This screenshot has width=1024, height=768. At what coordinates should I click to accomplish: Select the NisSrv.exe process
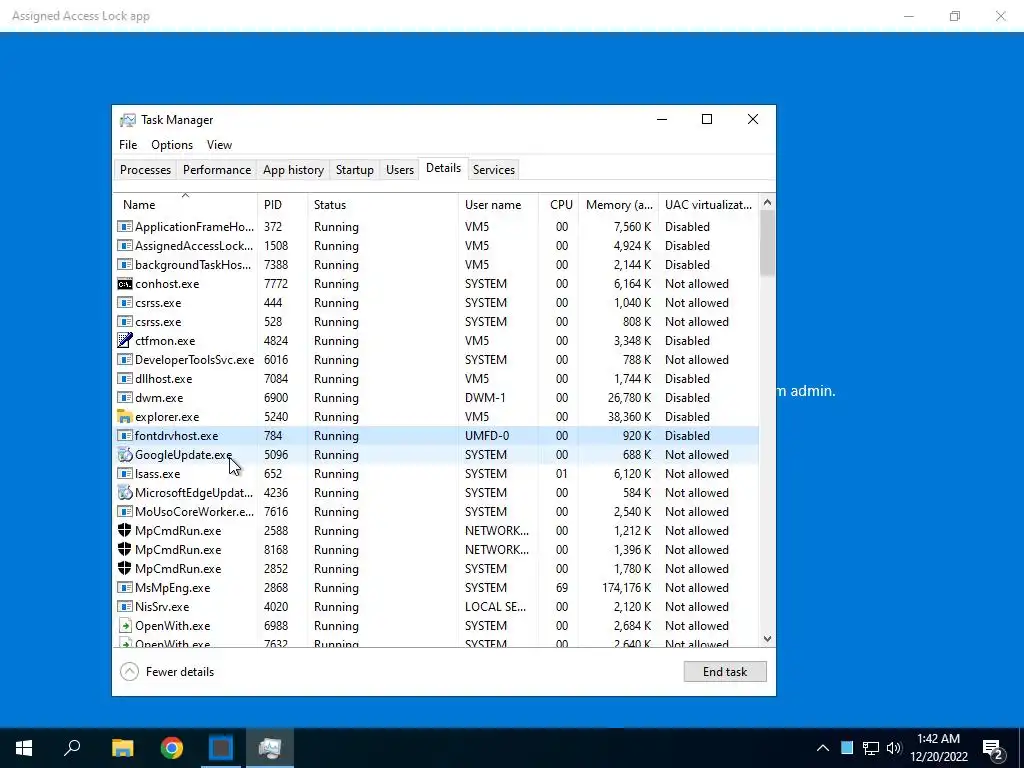[x=436, y=607]
